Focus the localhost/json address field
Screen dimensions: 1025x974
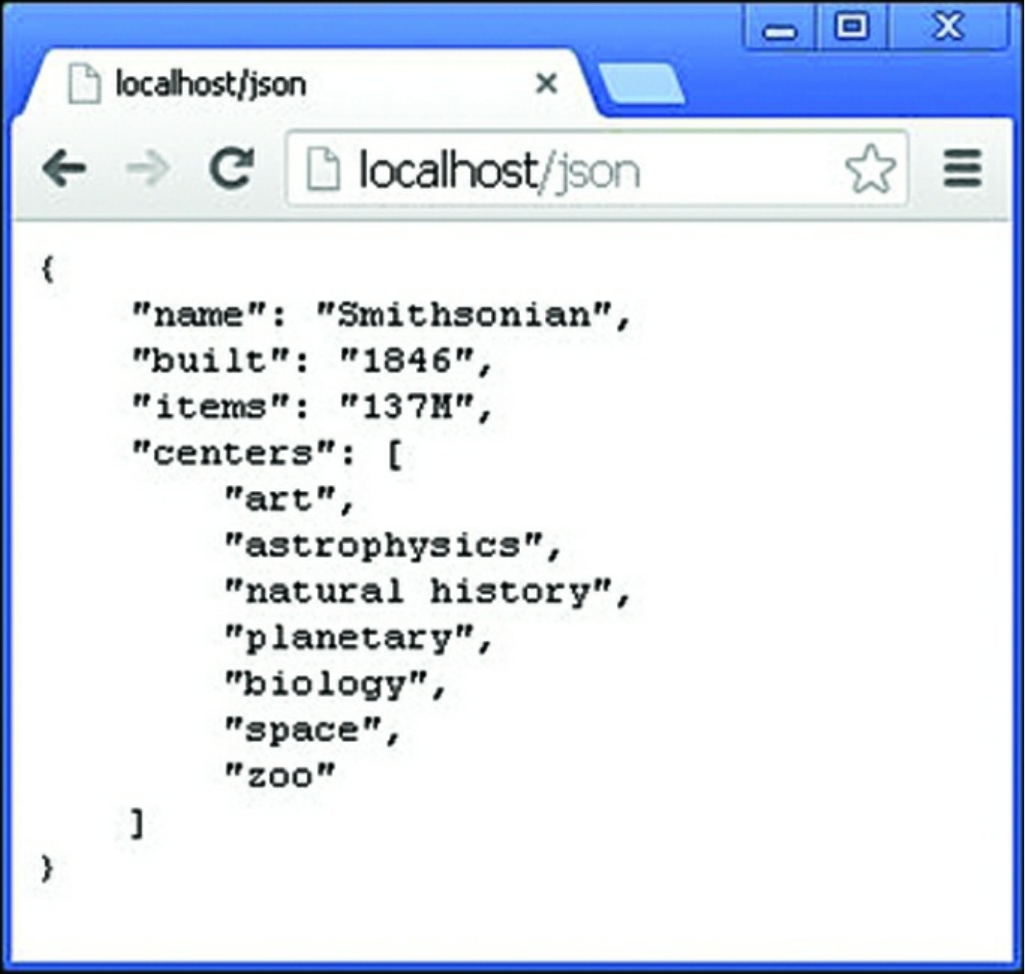click(596, 169)
